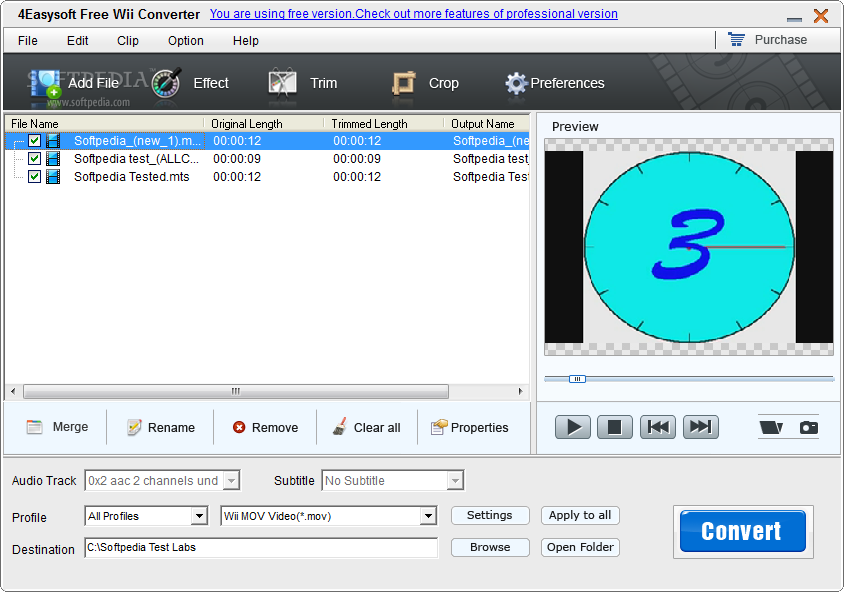Viewport: 844px width, 592px height.
Task: Click original length 00:00:09 cell
Action: pyautogui.click(x=237, y=159)
